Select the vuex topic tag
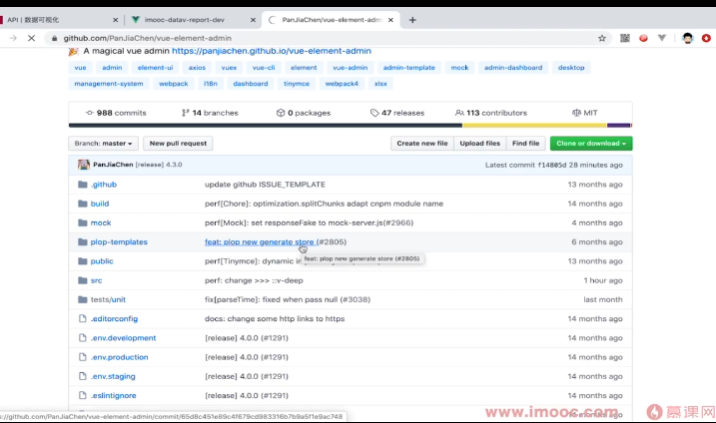 [x=229, y=68]
